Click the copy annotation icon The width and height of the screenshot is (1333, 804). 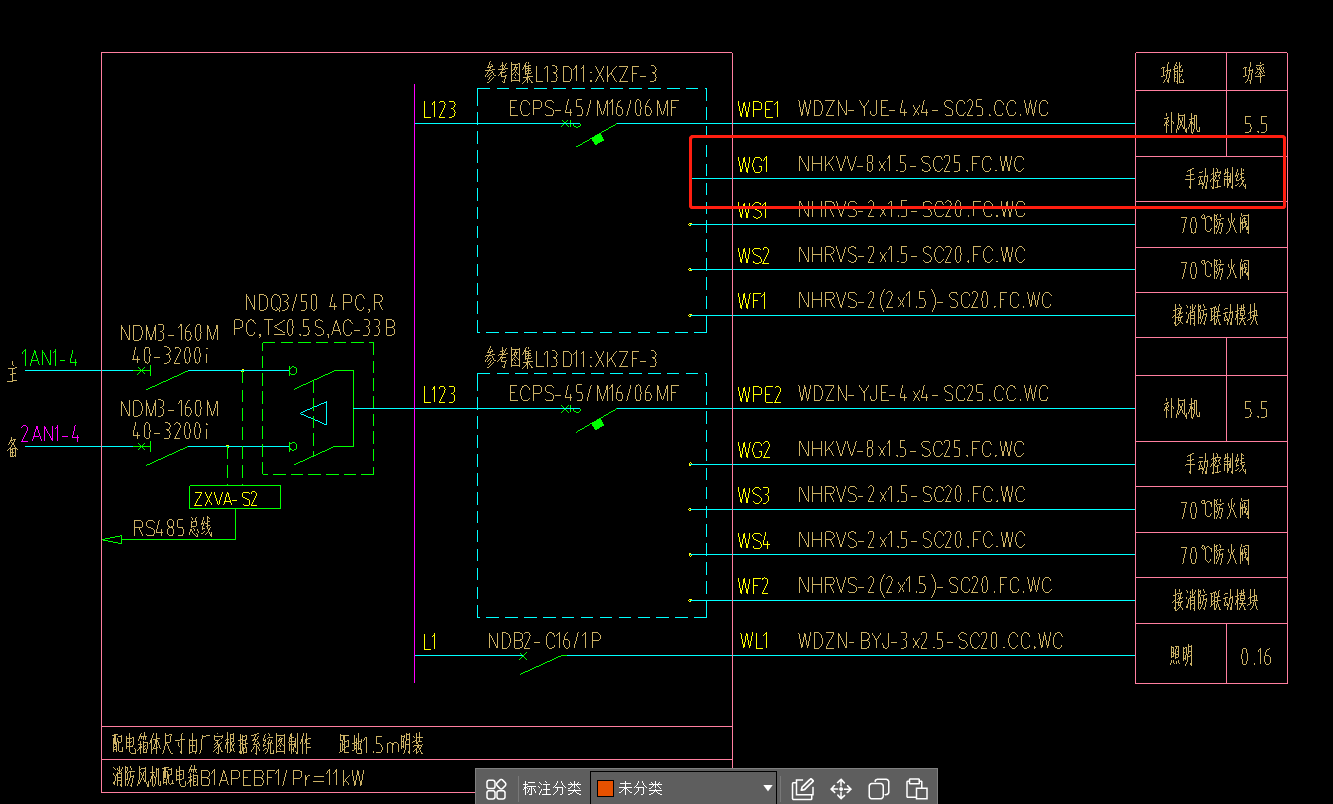879,789
